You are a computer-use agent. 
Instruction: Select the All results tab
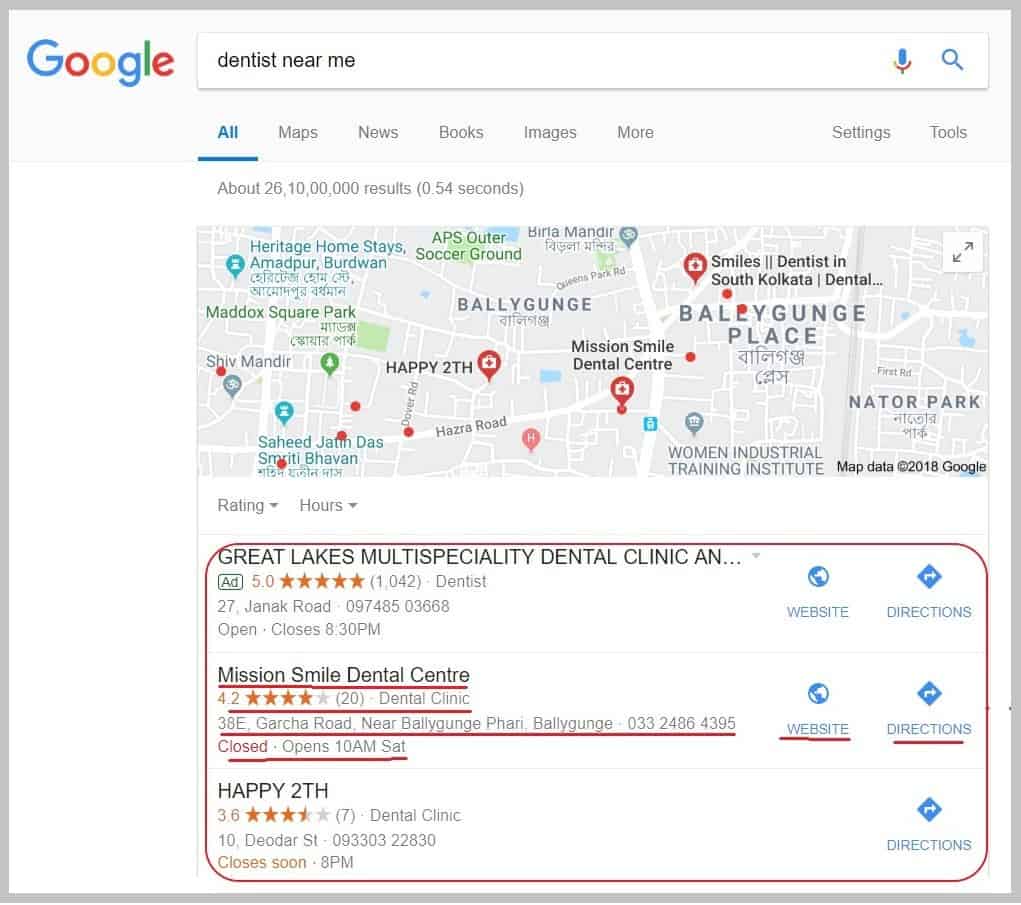point(227,132)
